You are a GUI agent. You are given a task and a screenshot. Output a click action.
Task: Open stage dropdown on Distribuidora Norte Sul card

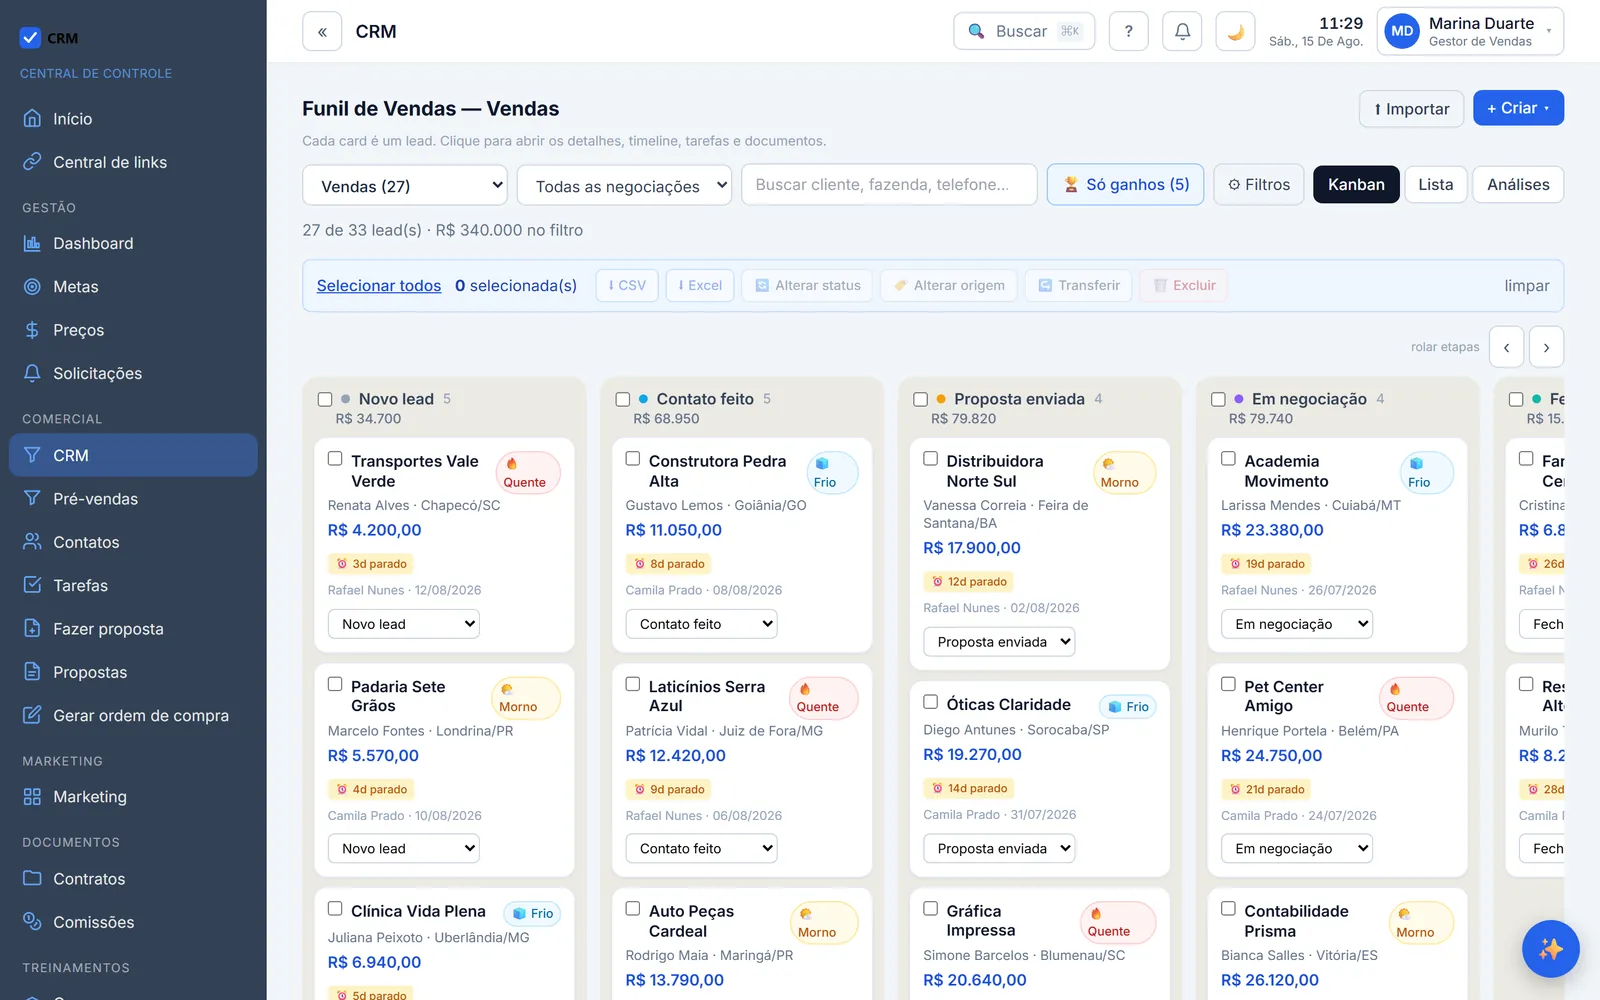pyautogui.click(x=999, y=642)
